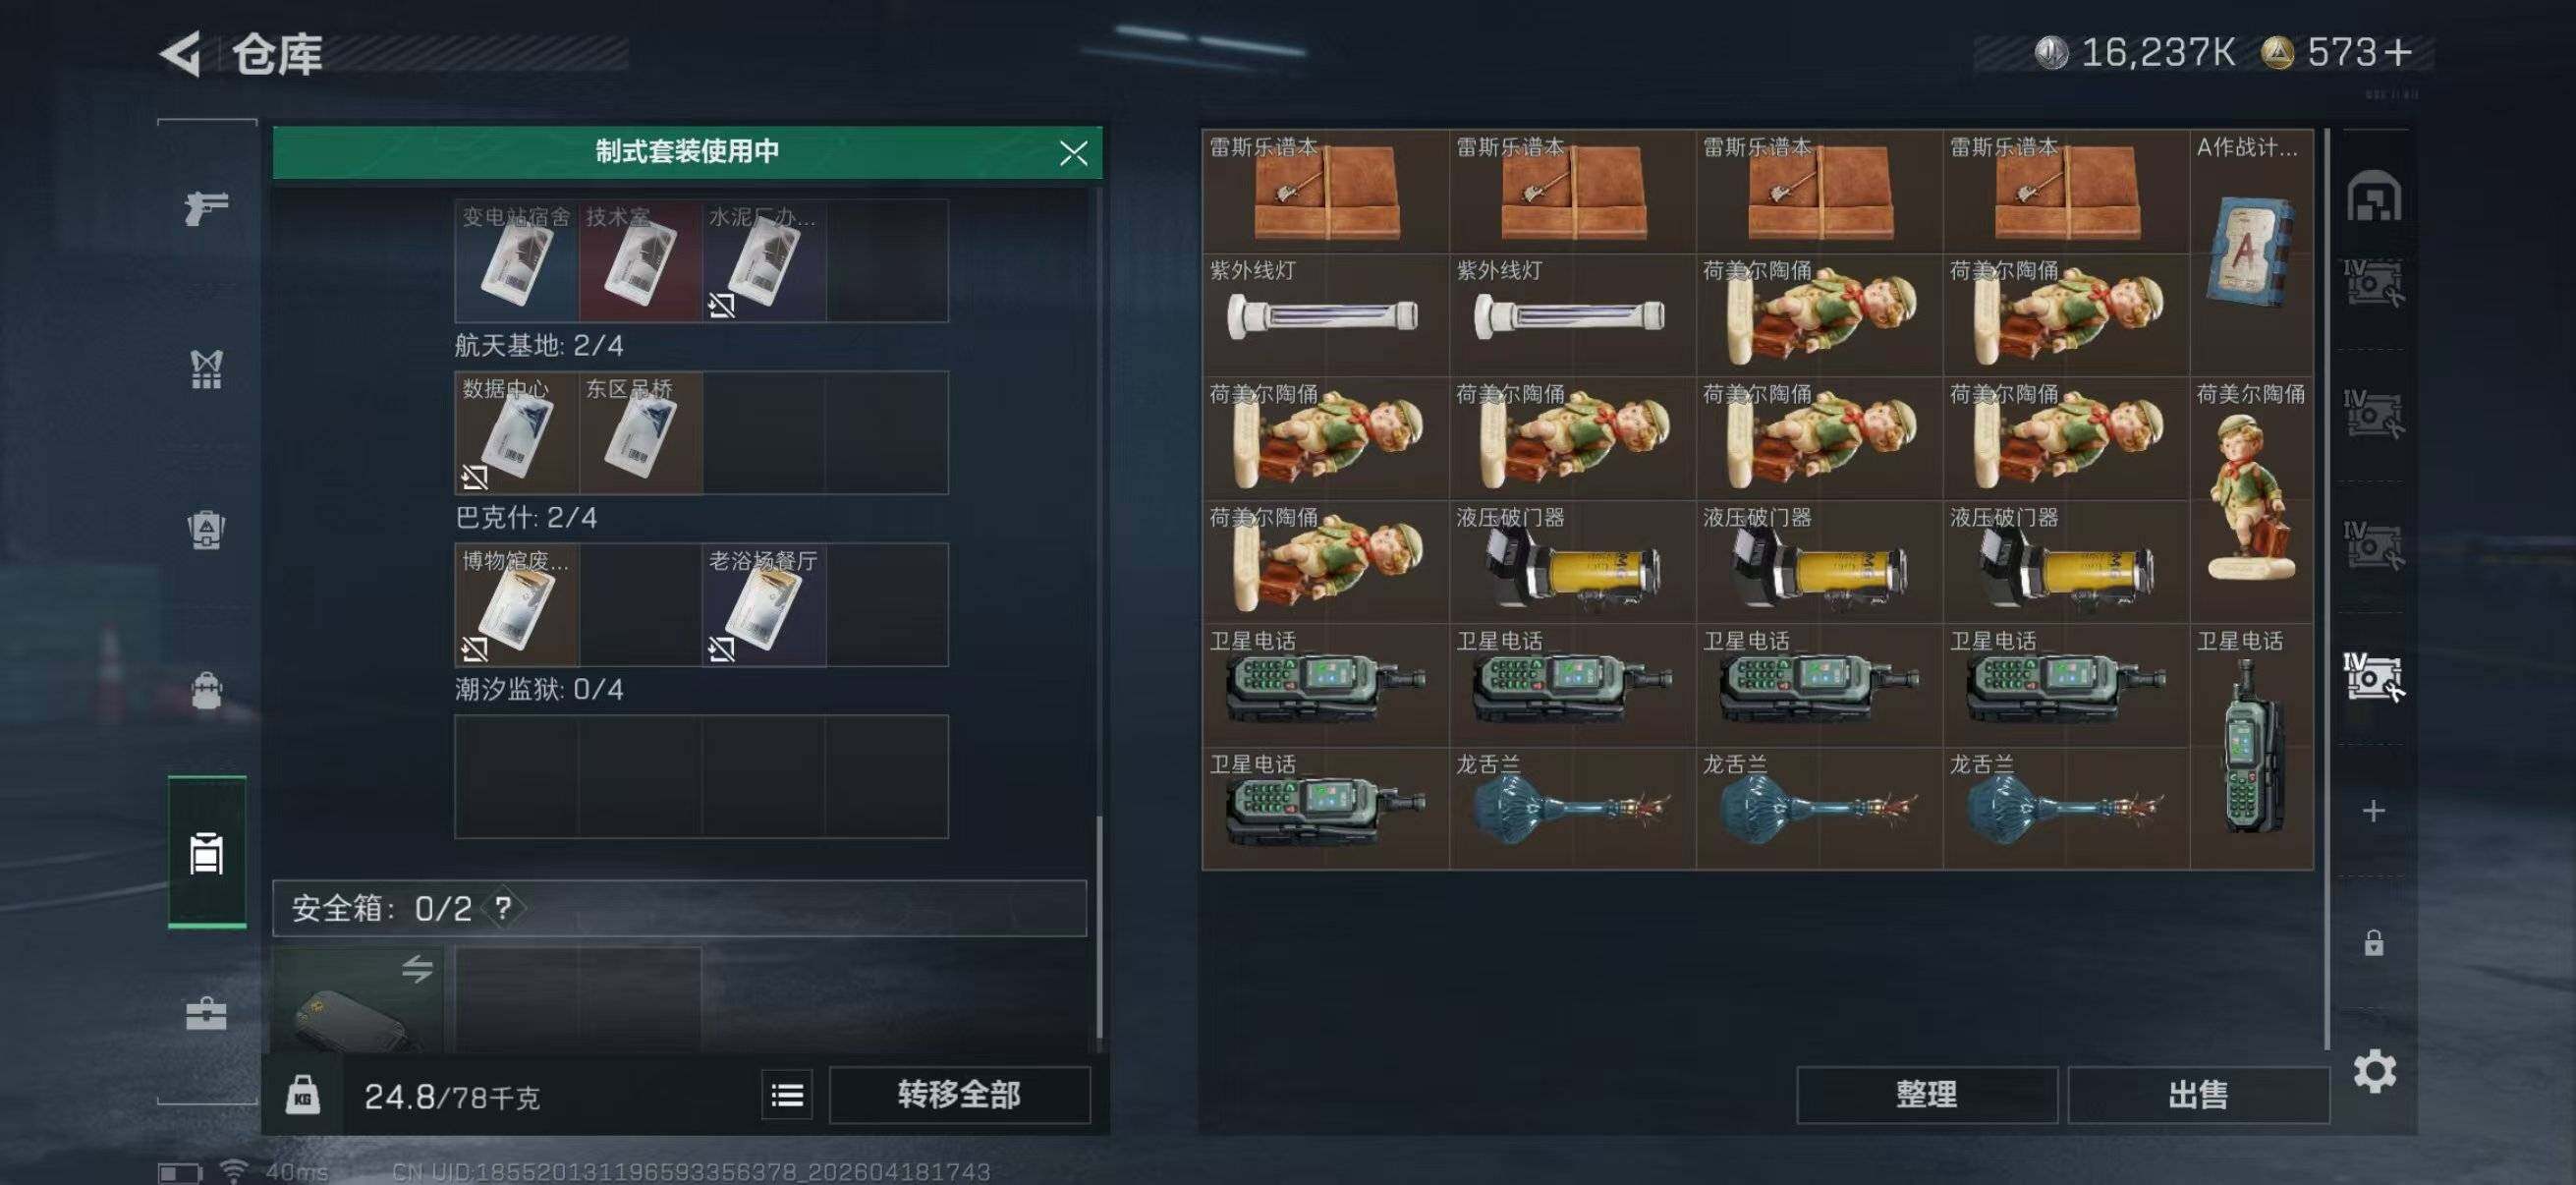Select the highlighted IV storage box tab
This screenshot has height=1185, width=2576.
(x=2373, y=677)
